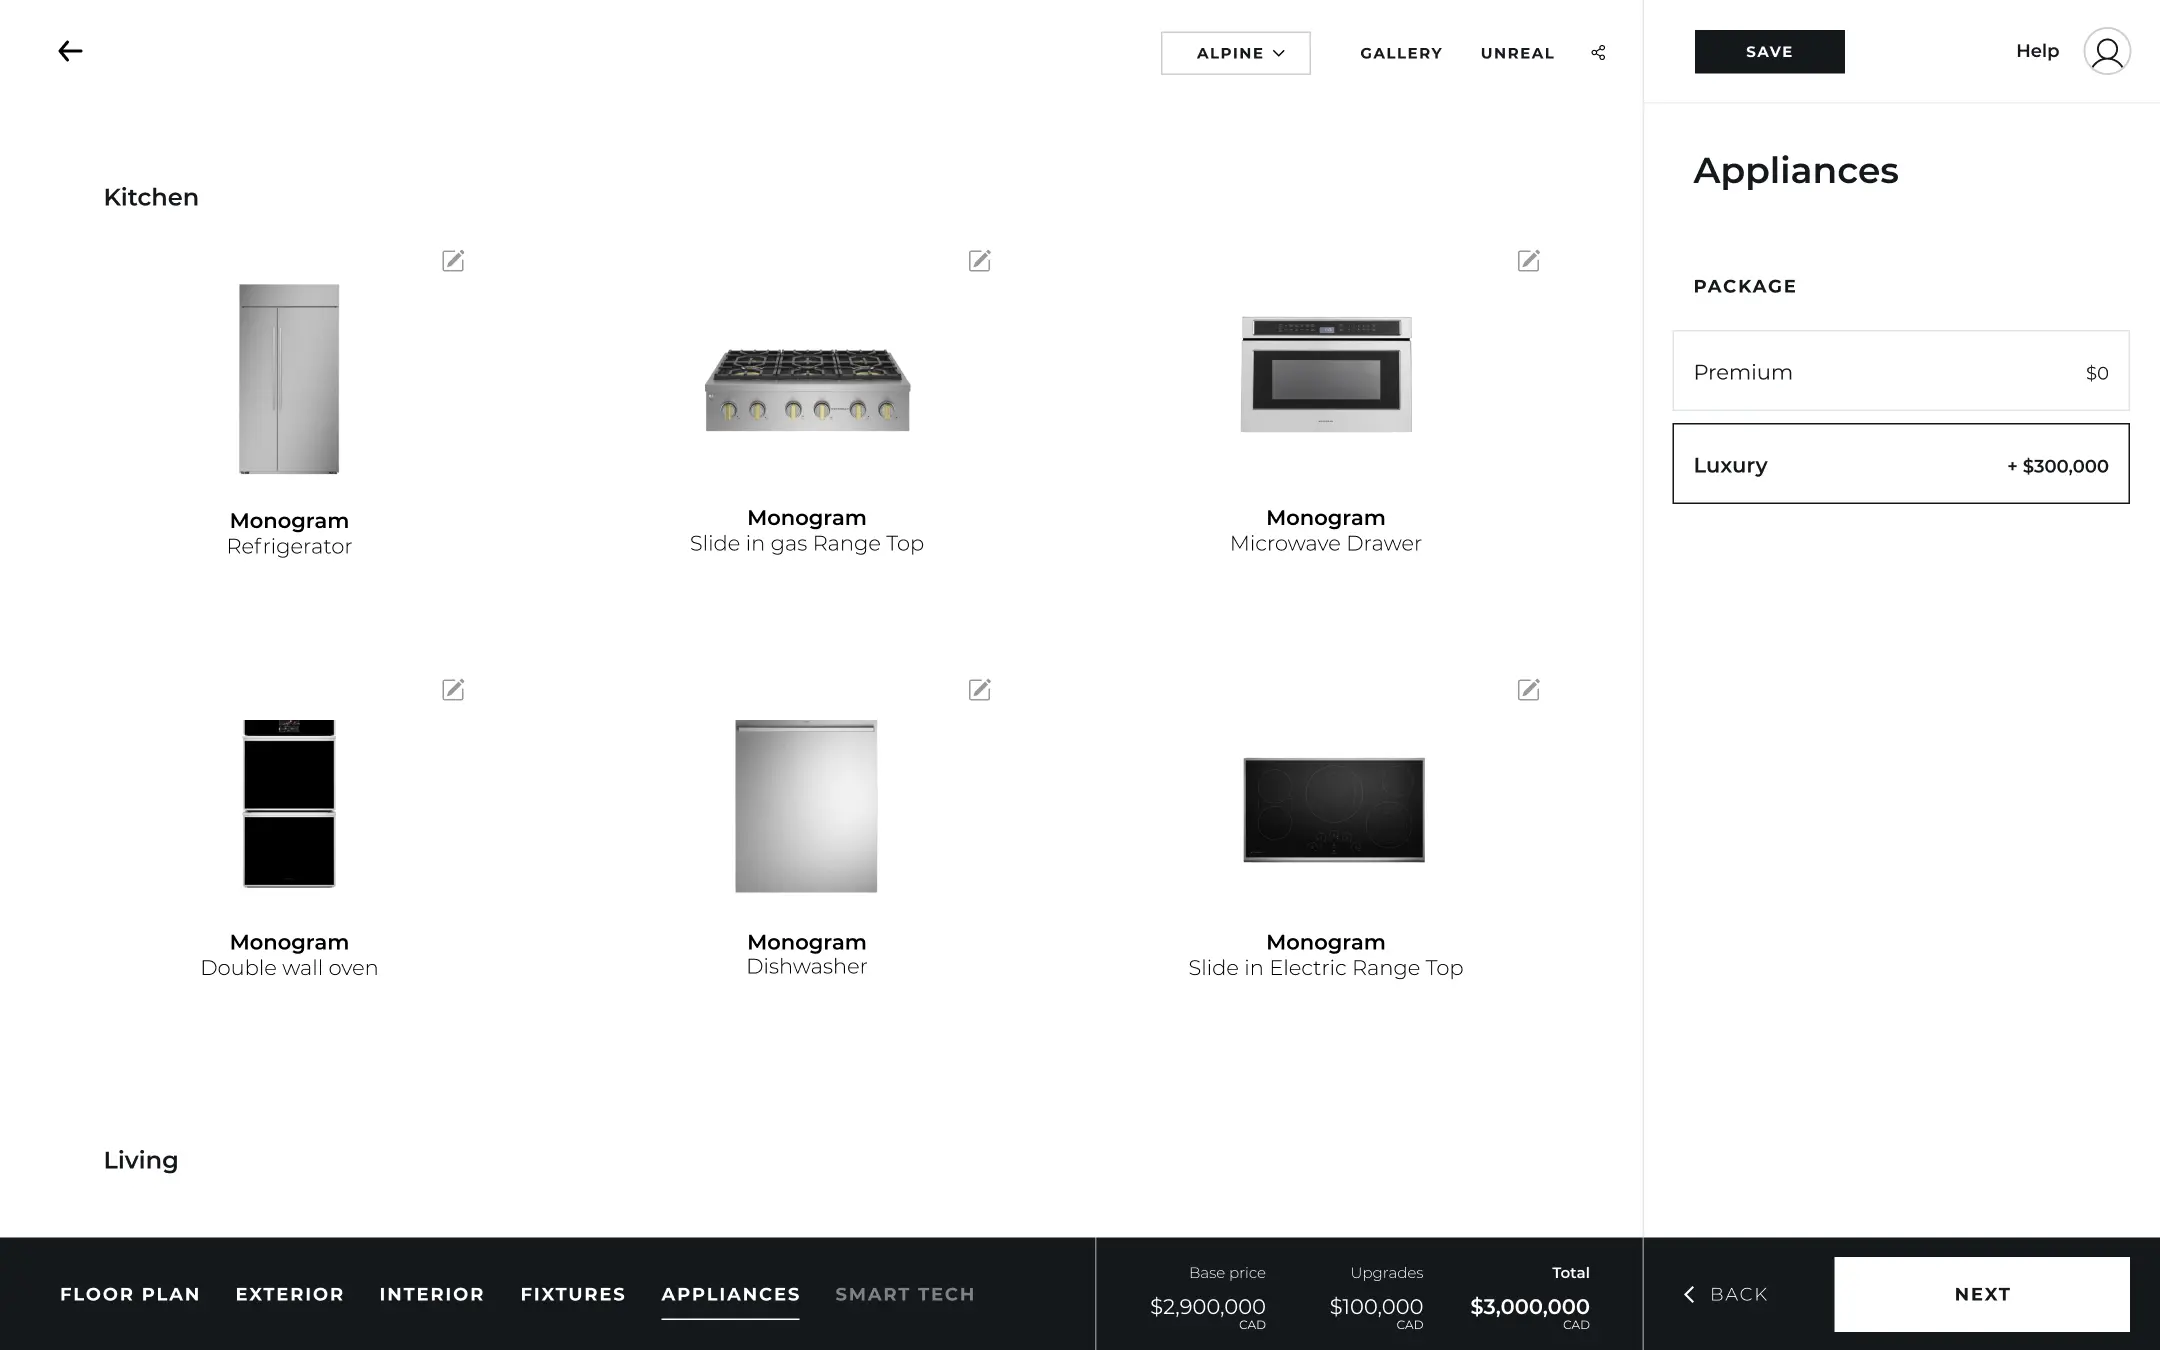Edit the Slide in gas Range Top selection
2160x1350 pixels.
pyautogui.click(x=979, y=260)
